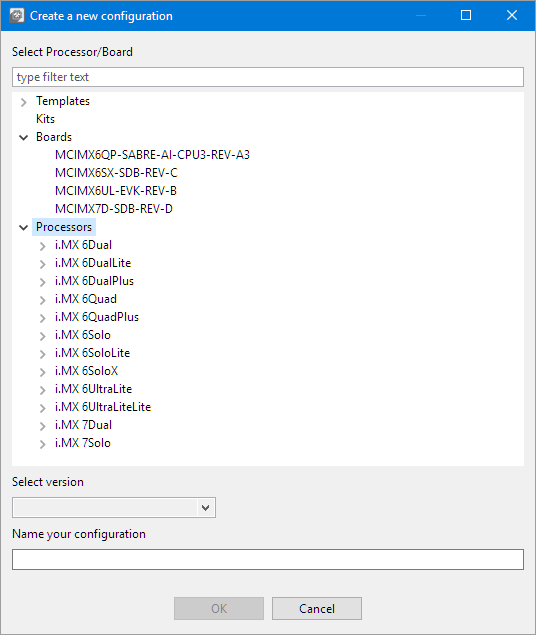This screenshot has height=635, width=536.
Task: Click the Name your configuration field
Action: (268, 559)
